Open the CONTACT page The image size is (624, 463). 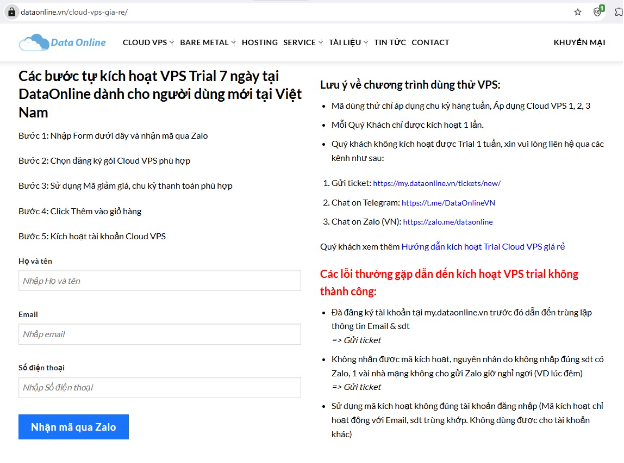coord(430,42)
